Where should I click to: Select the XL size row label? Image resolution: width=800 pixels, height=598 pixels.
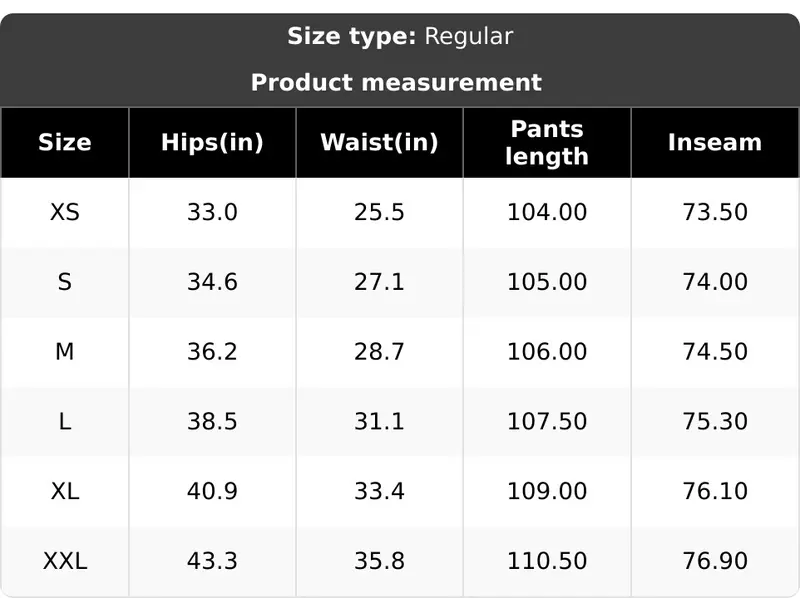coord(65,491)
